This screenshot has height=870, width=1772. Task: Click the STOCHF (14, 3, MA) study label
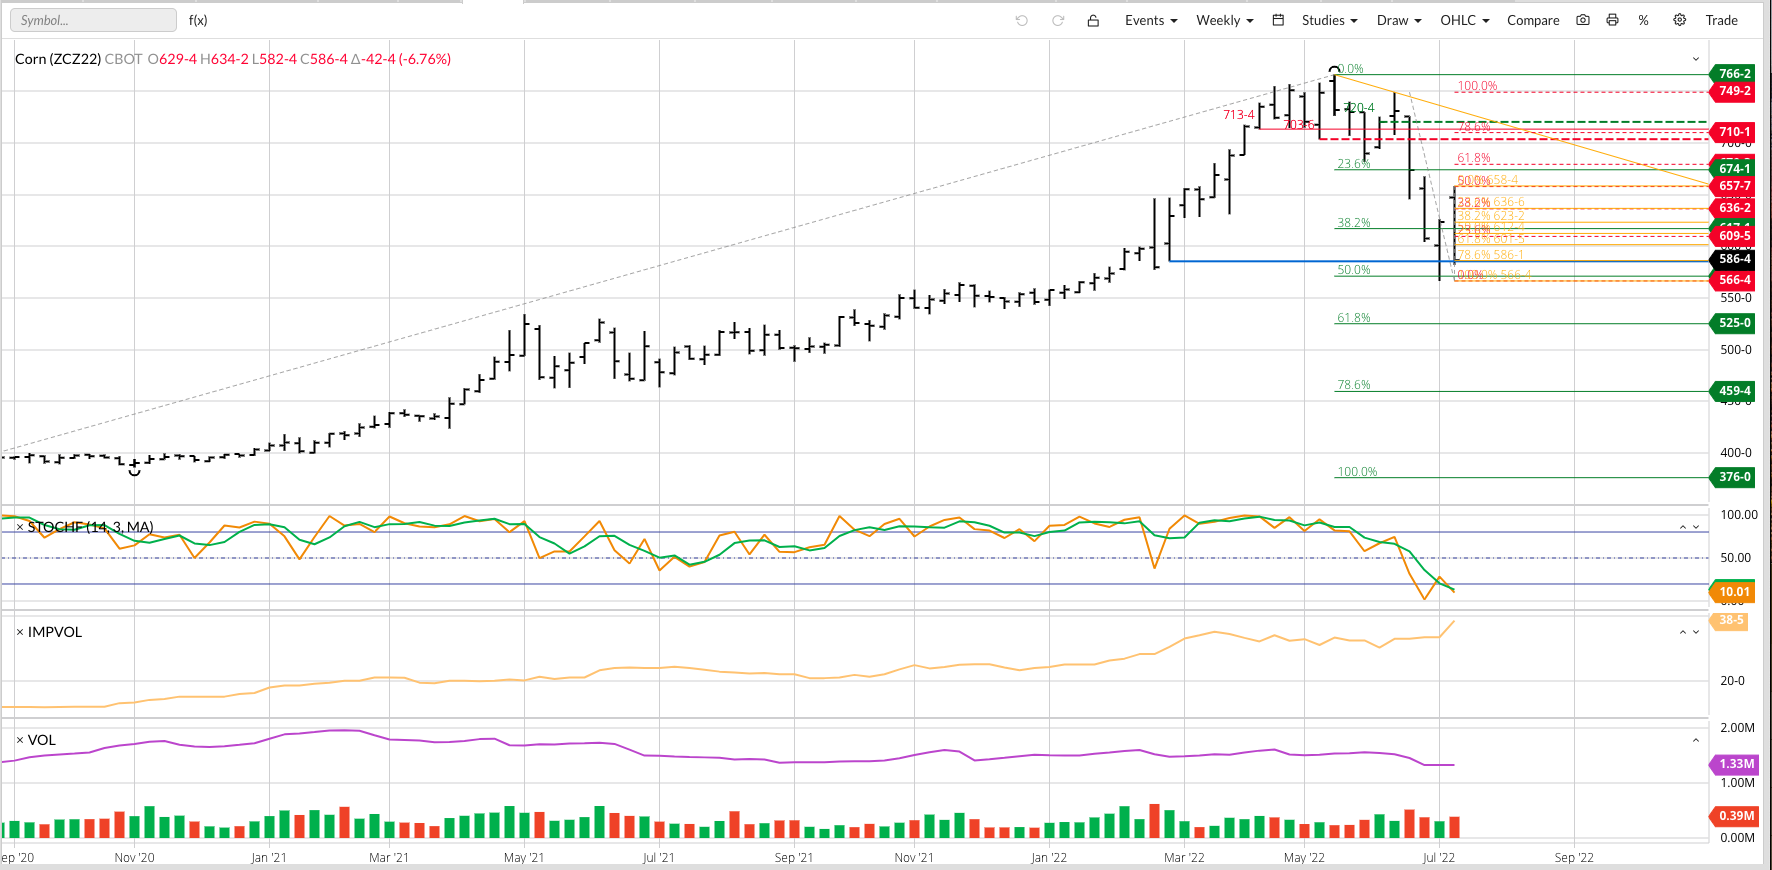pyautogui.click(x=91, y=527)
